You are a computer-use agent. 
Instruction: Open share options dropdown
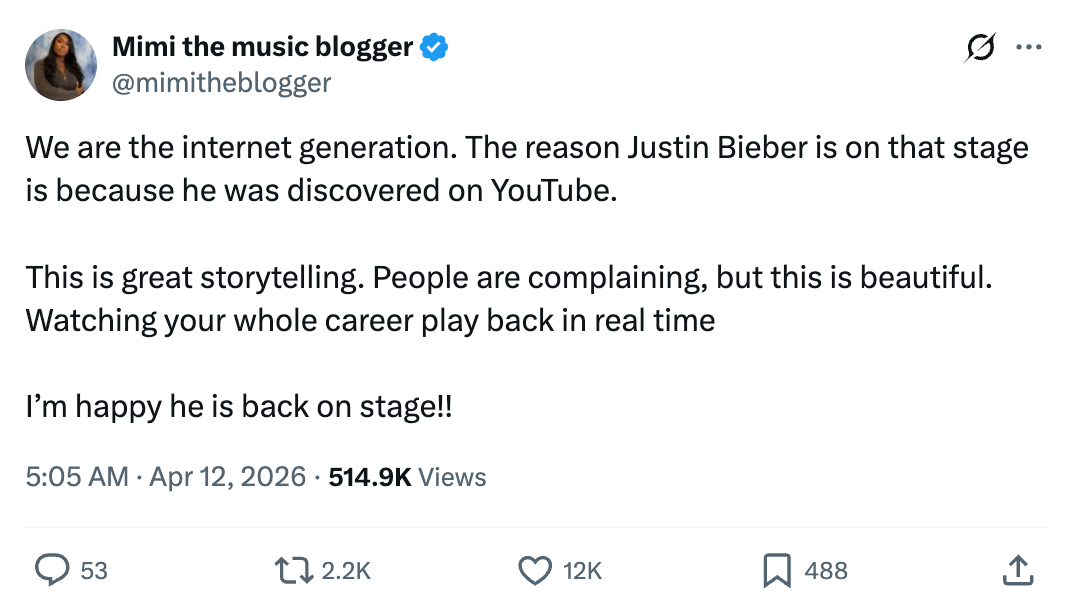(x=1018, y=570)
